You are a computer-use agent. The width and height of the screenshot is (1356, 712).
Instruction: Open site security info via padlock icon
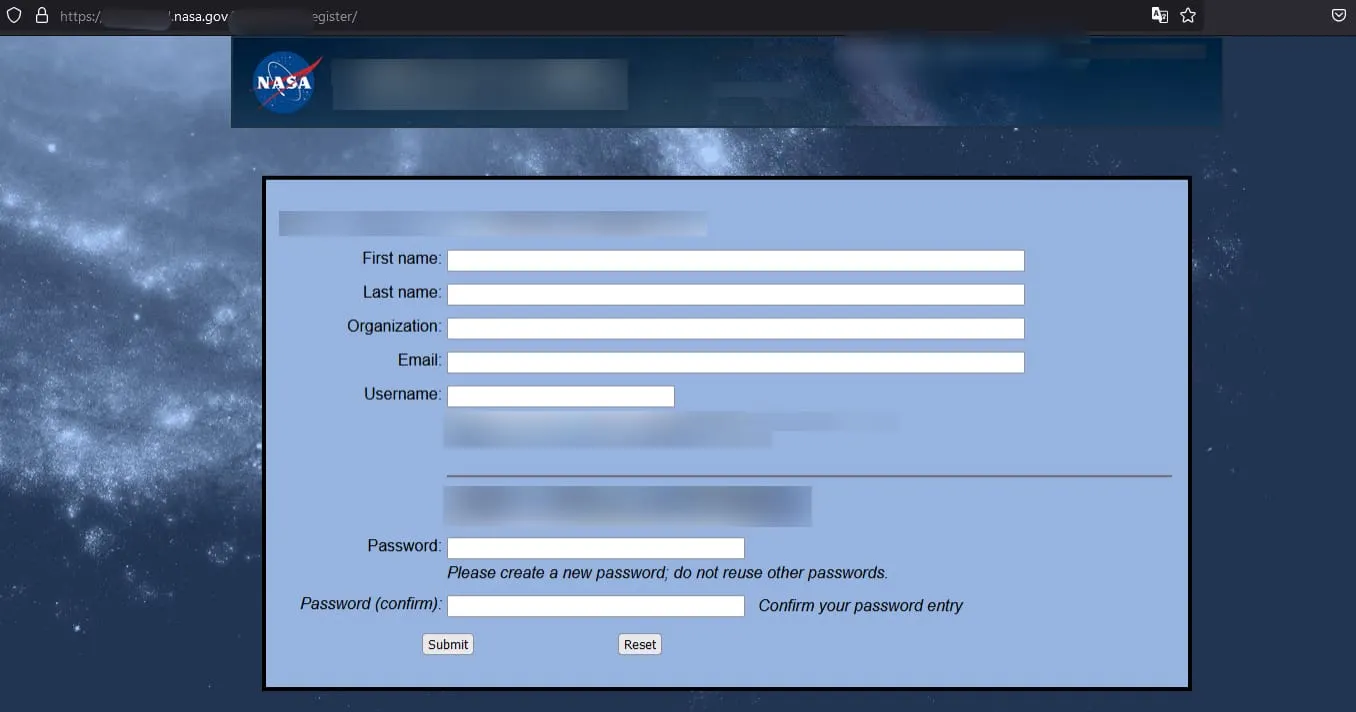point(42,16)
